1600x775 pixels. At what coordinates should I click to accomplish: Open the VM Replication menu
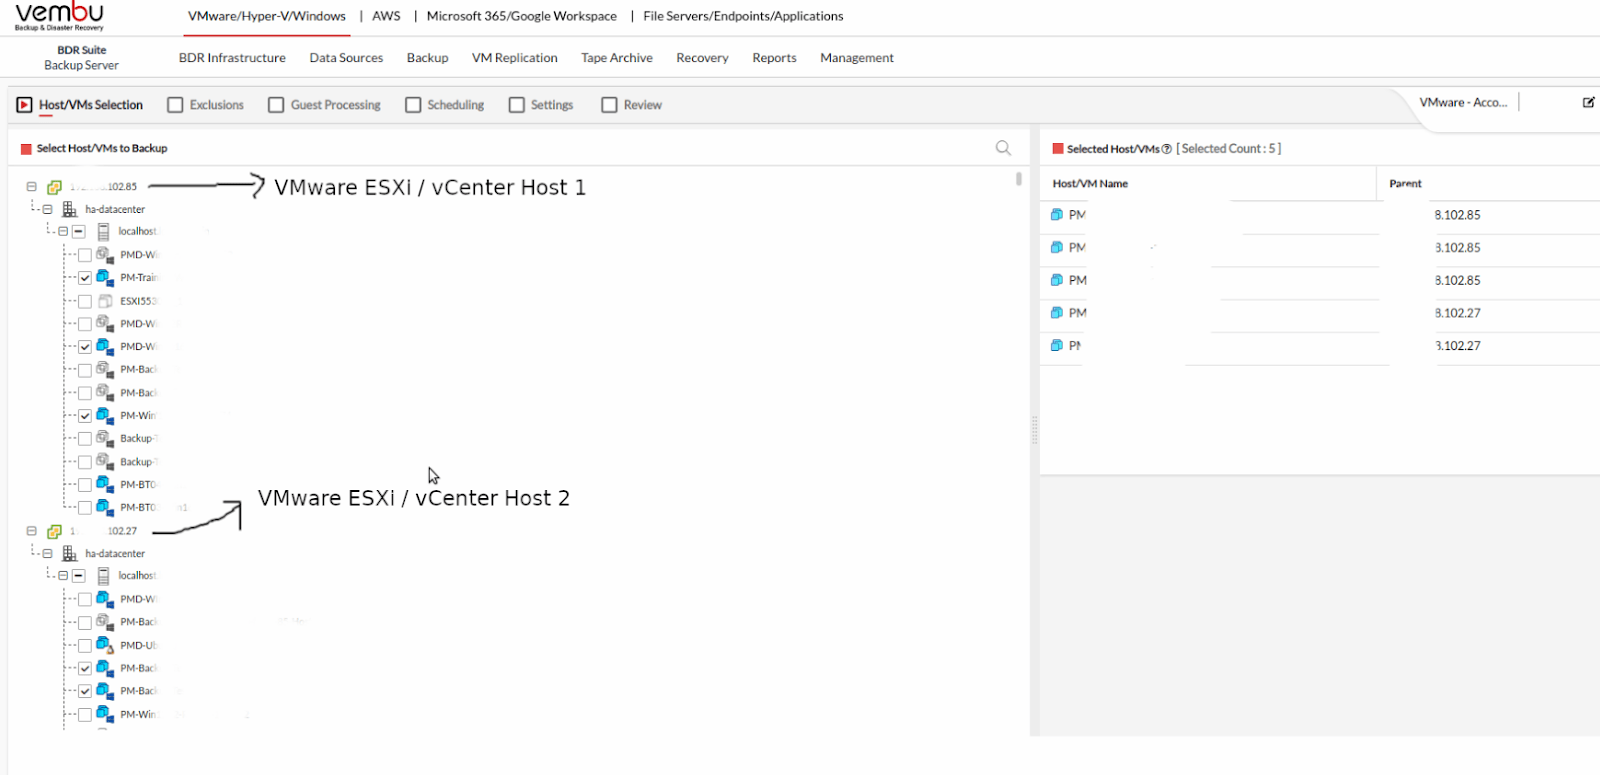(x=515, y=58)
